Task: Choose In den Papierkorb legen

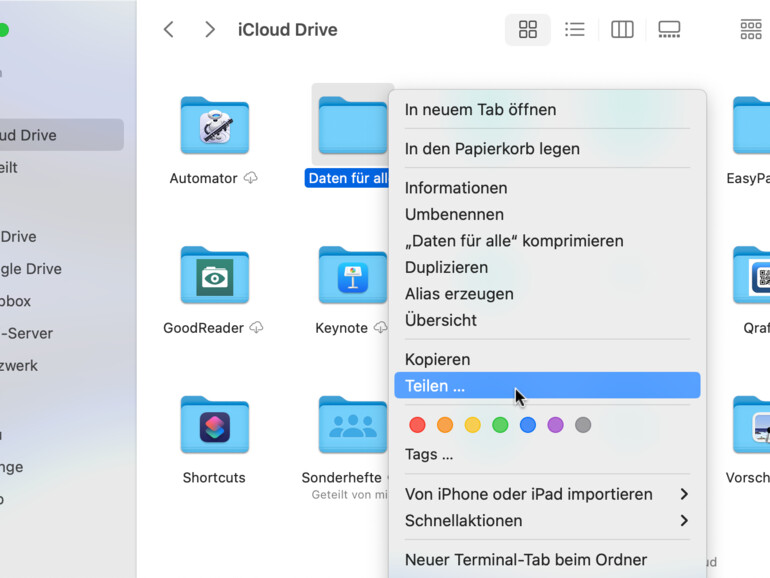Action: 547,149
